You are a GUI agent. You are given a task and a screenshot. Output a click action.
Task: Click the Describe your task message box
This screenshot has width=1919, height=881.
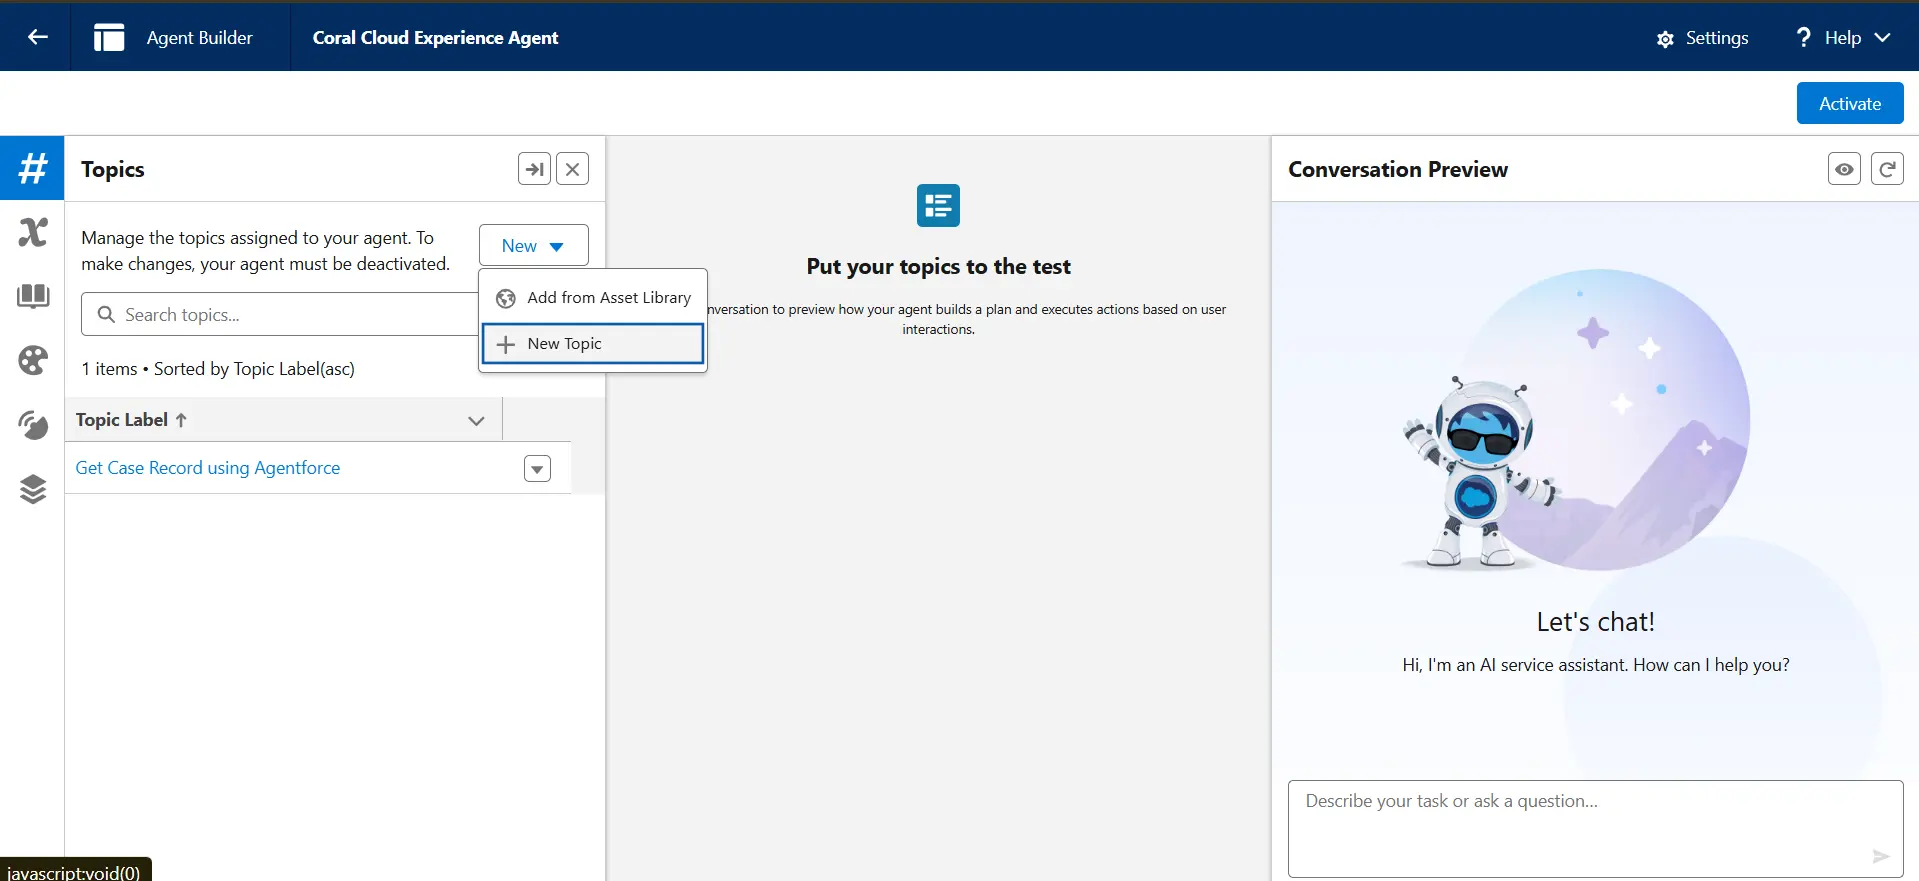(x=1595, y=828)
